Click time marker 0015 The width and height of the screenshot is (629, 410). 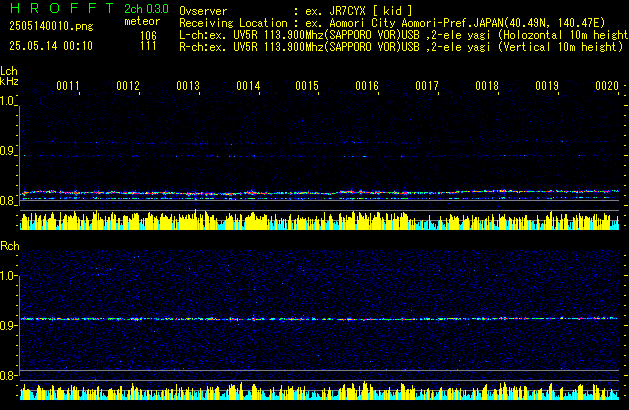tap(307, 86)
